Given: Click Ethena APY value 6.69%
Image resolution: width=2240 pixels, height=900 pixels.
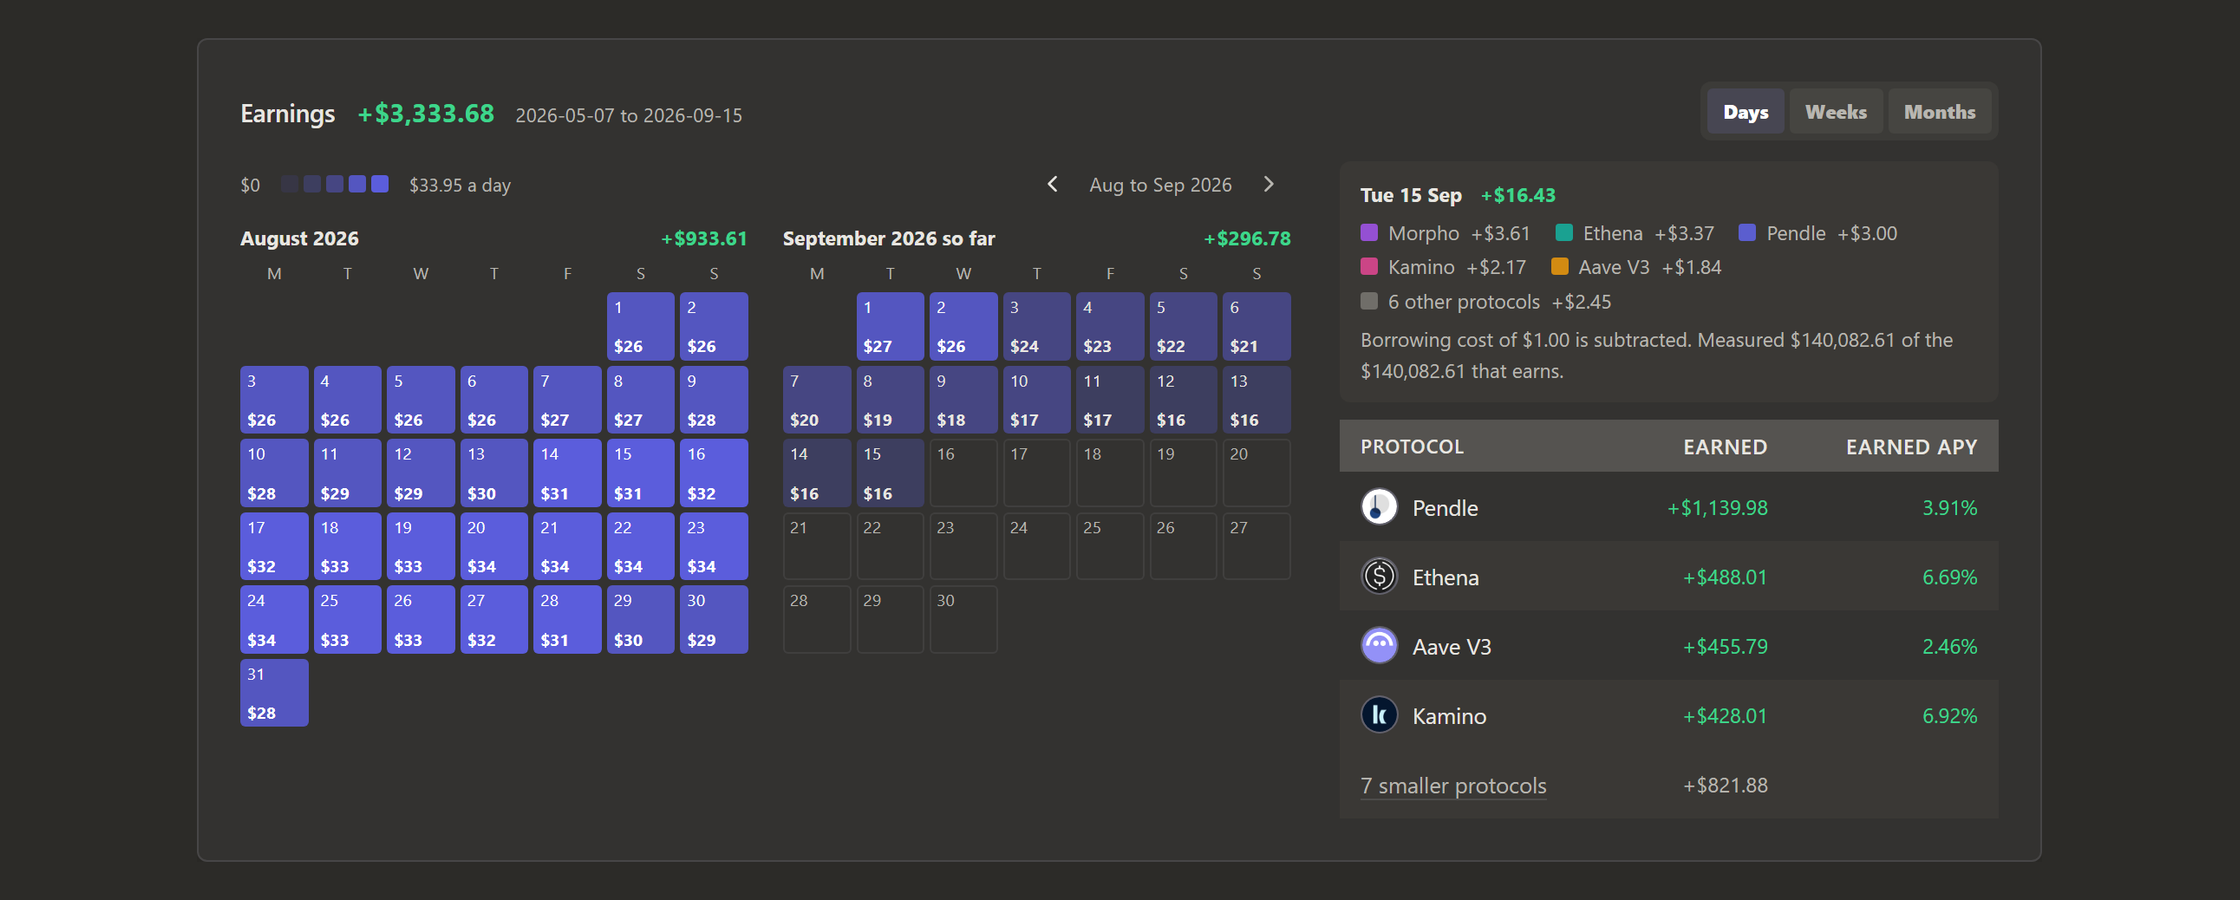Looking at the screenshot, I should tap(1949, 577).
